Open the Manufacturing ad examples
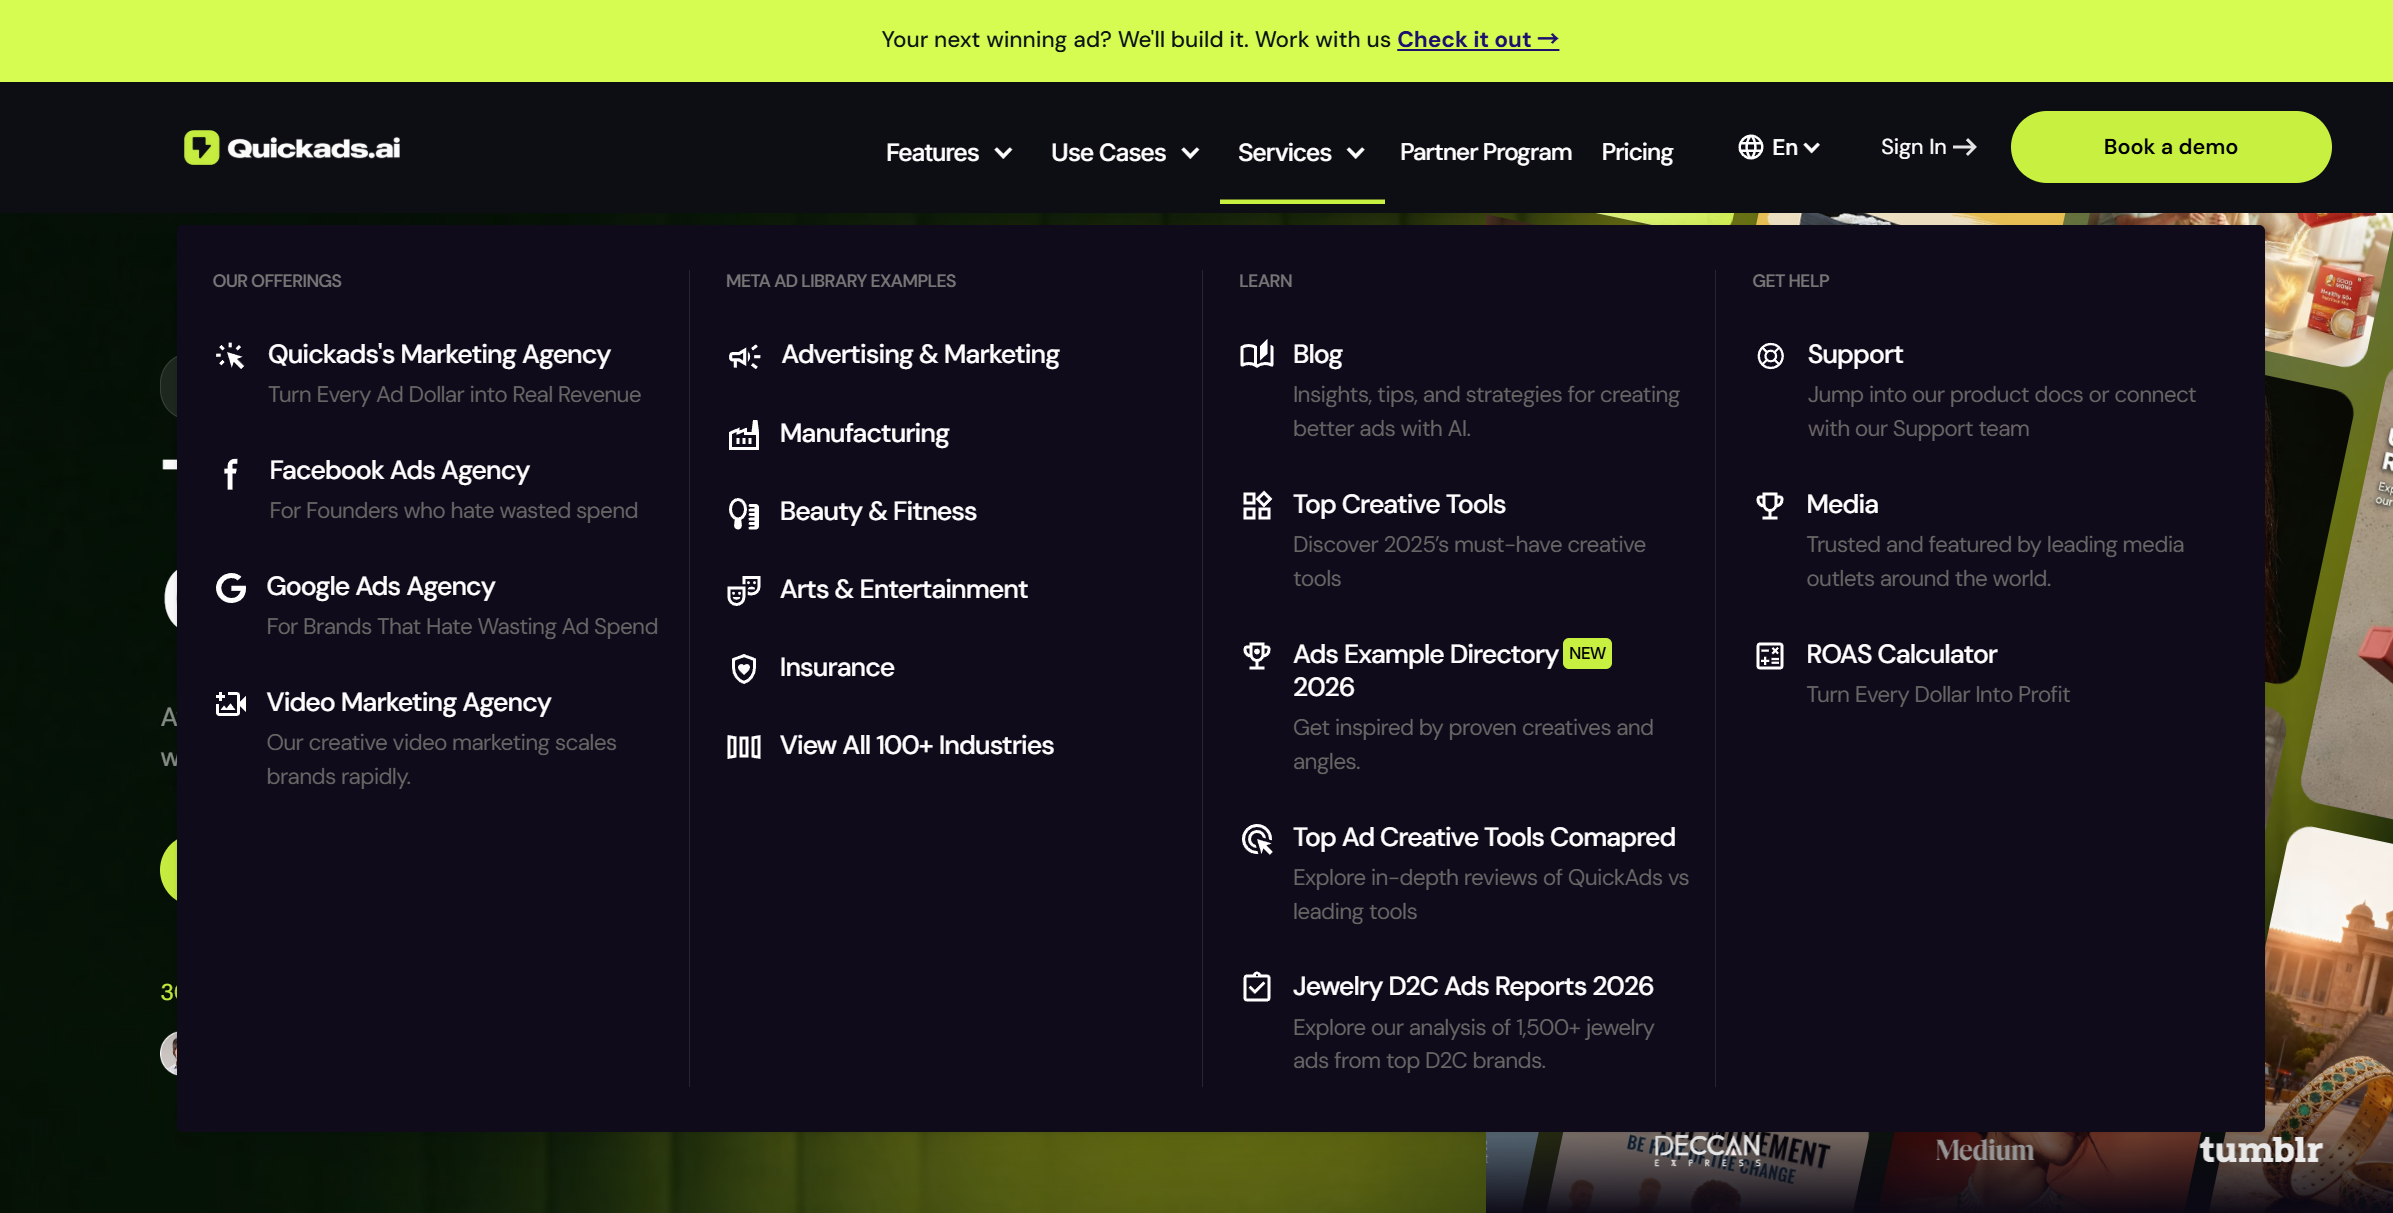Viewport: 2393px width, 1213px height. point(864,433)
